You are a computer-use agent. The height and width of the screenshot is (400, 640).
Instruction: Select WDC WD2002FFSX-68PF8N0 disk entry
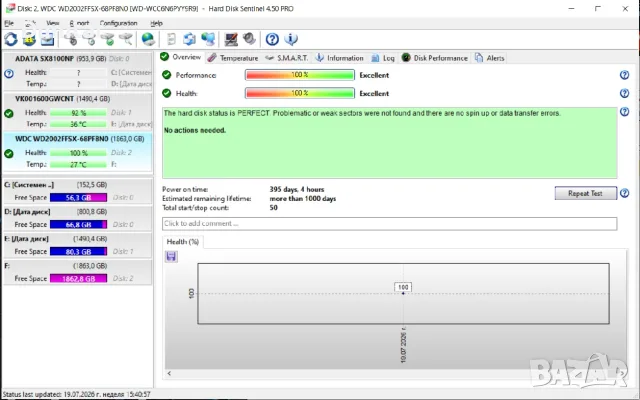coord(78,151)
